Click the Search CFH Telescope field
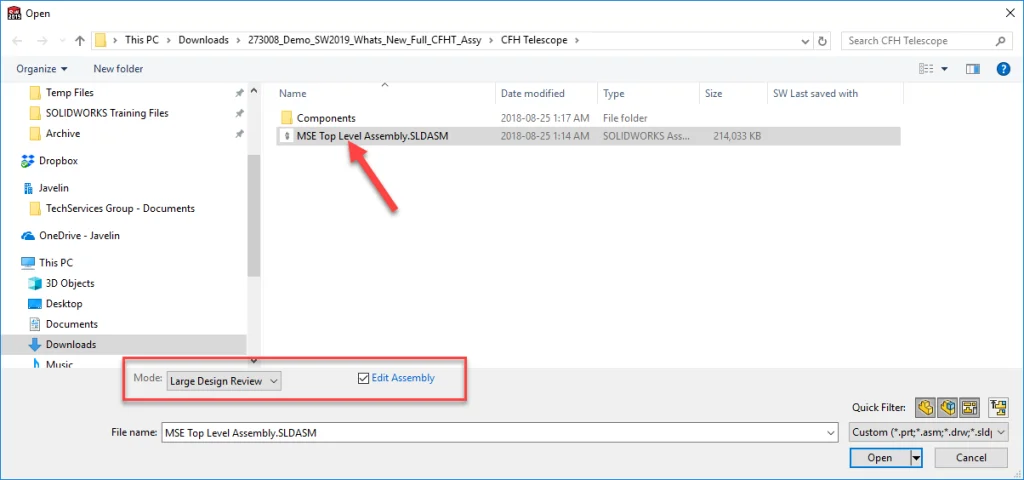The image size is (1024, 480). click(920, 40)
